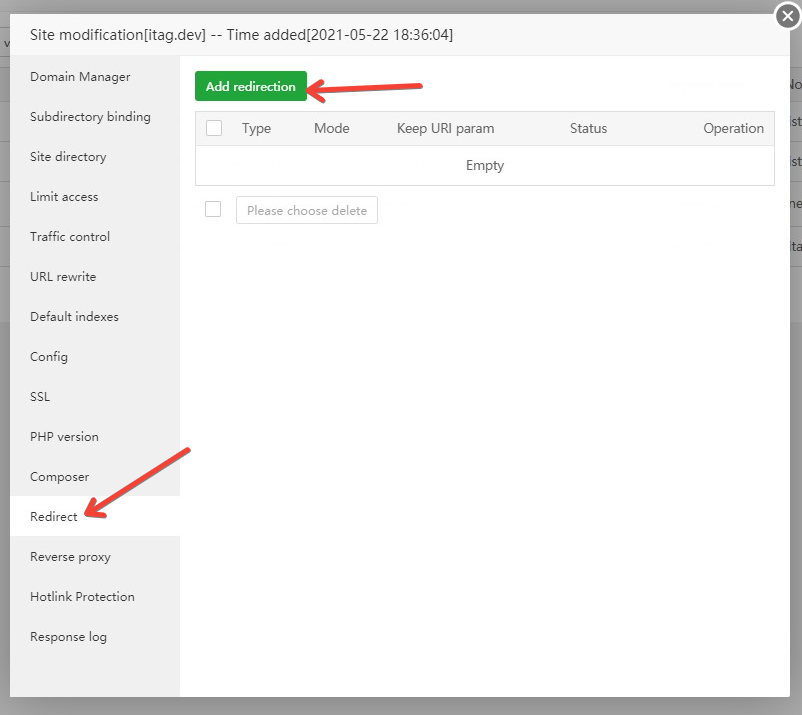Screen dimensions: 802x715
Task: Tick the checkbox beside Please choose delete
Action: click(213, 209)
